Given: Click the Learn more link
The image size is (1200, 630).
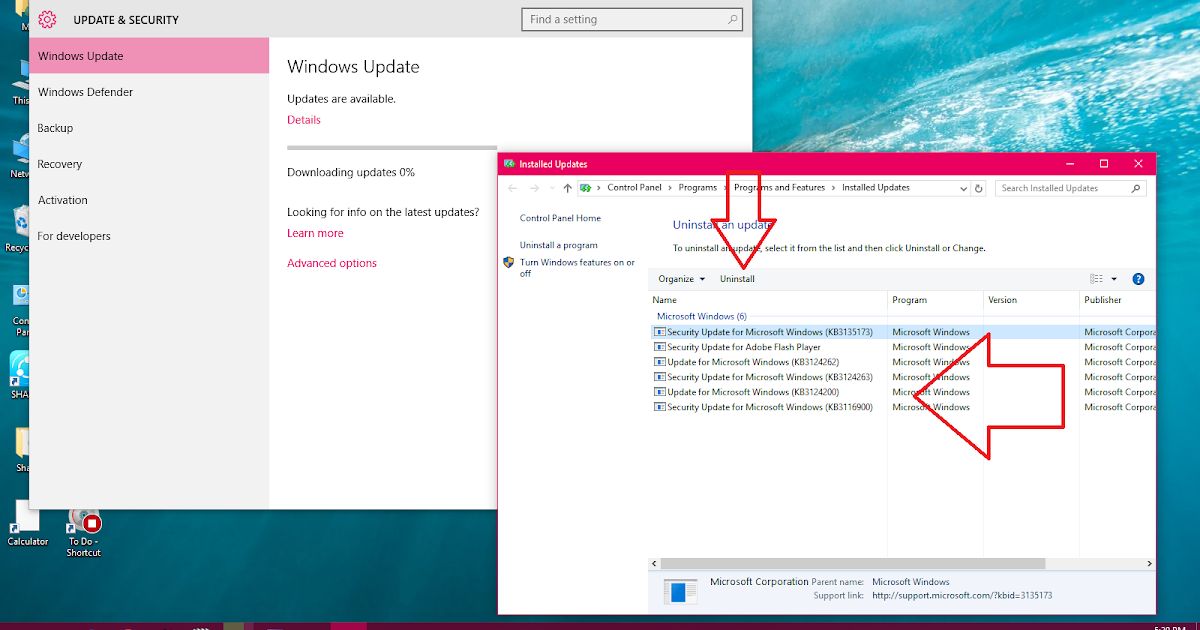Looking at the screenshot, I should [315, 233].
